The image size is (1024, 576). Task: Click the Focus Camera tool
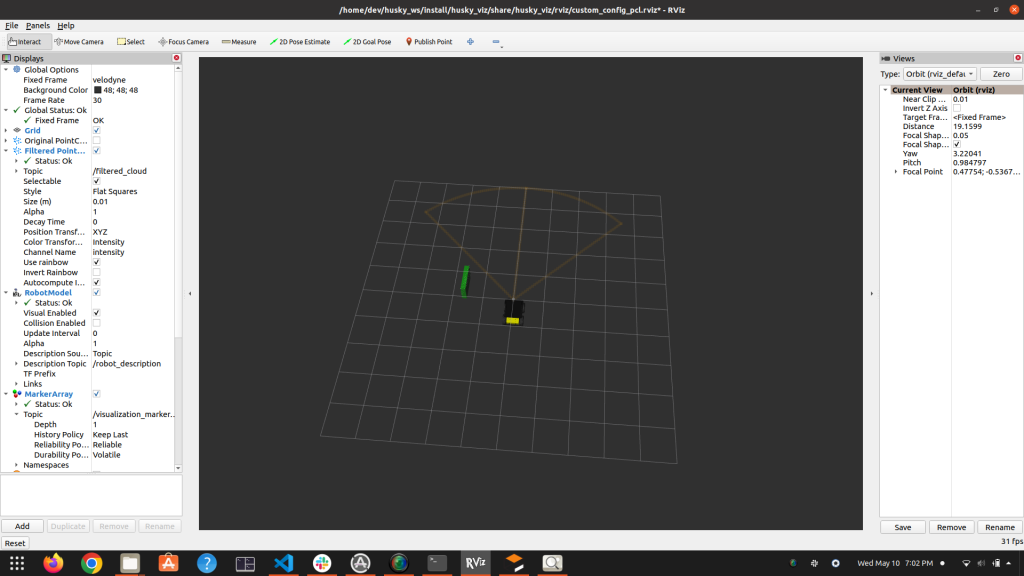point(183,42)
